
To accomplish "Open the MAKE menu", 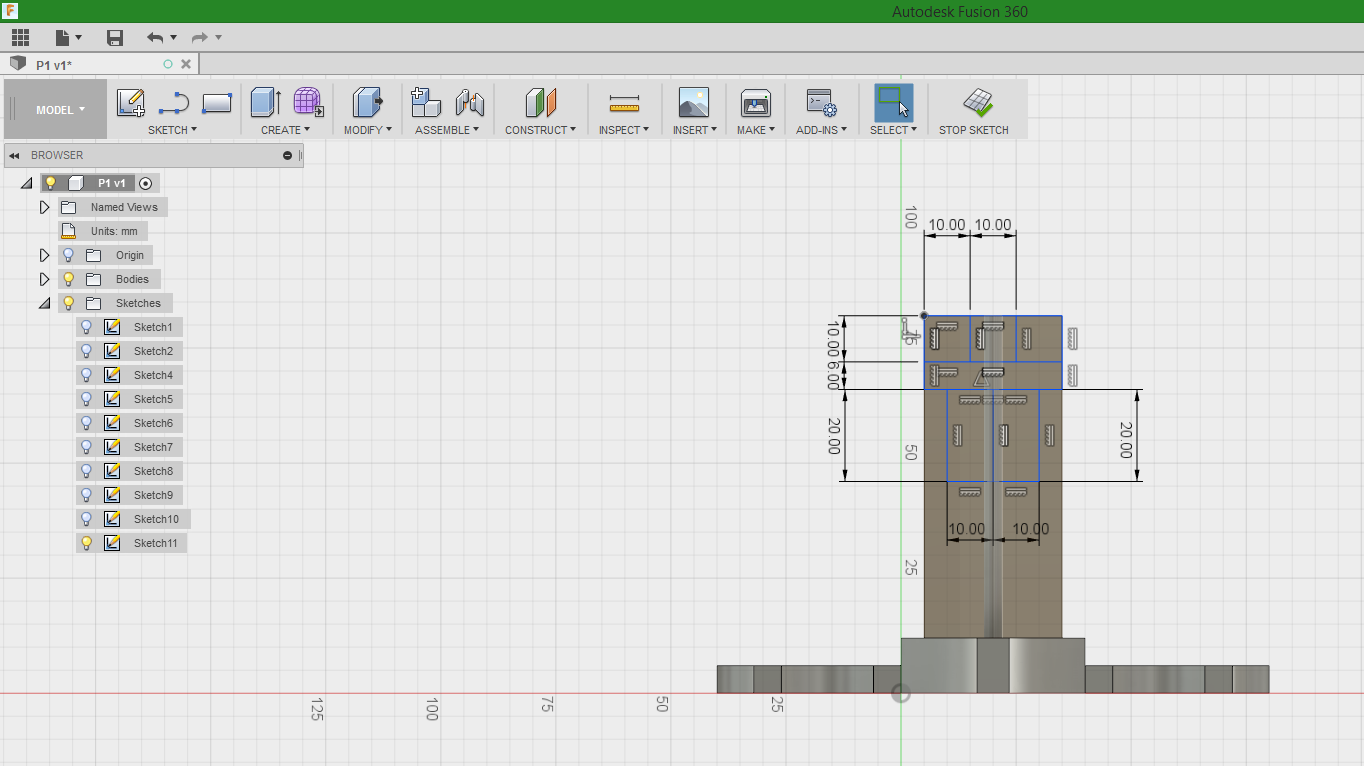I will tap(756, 130).
